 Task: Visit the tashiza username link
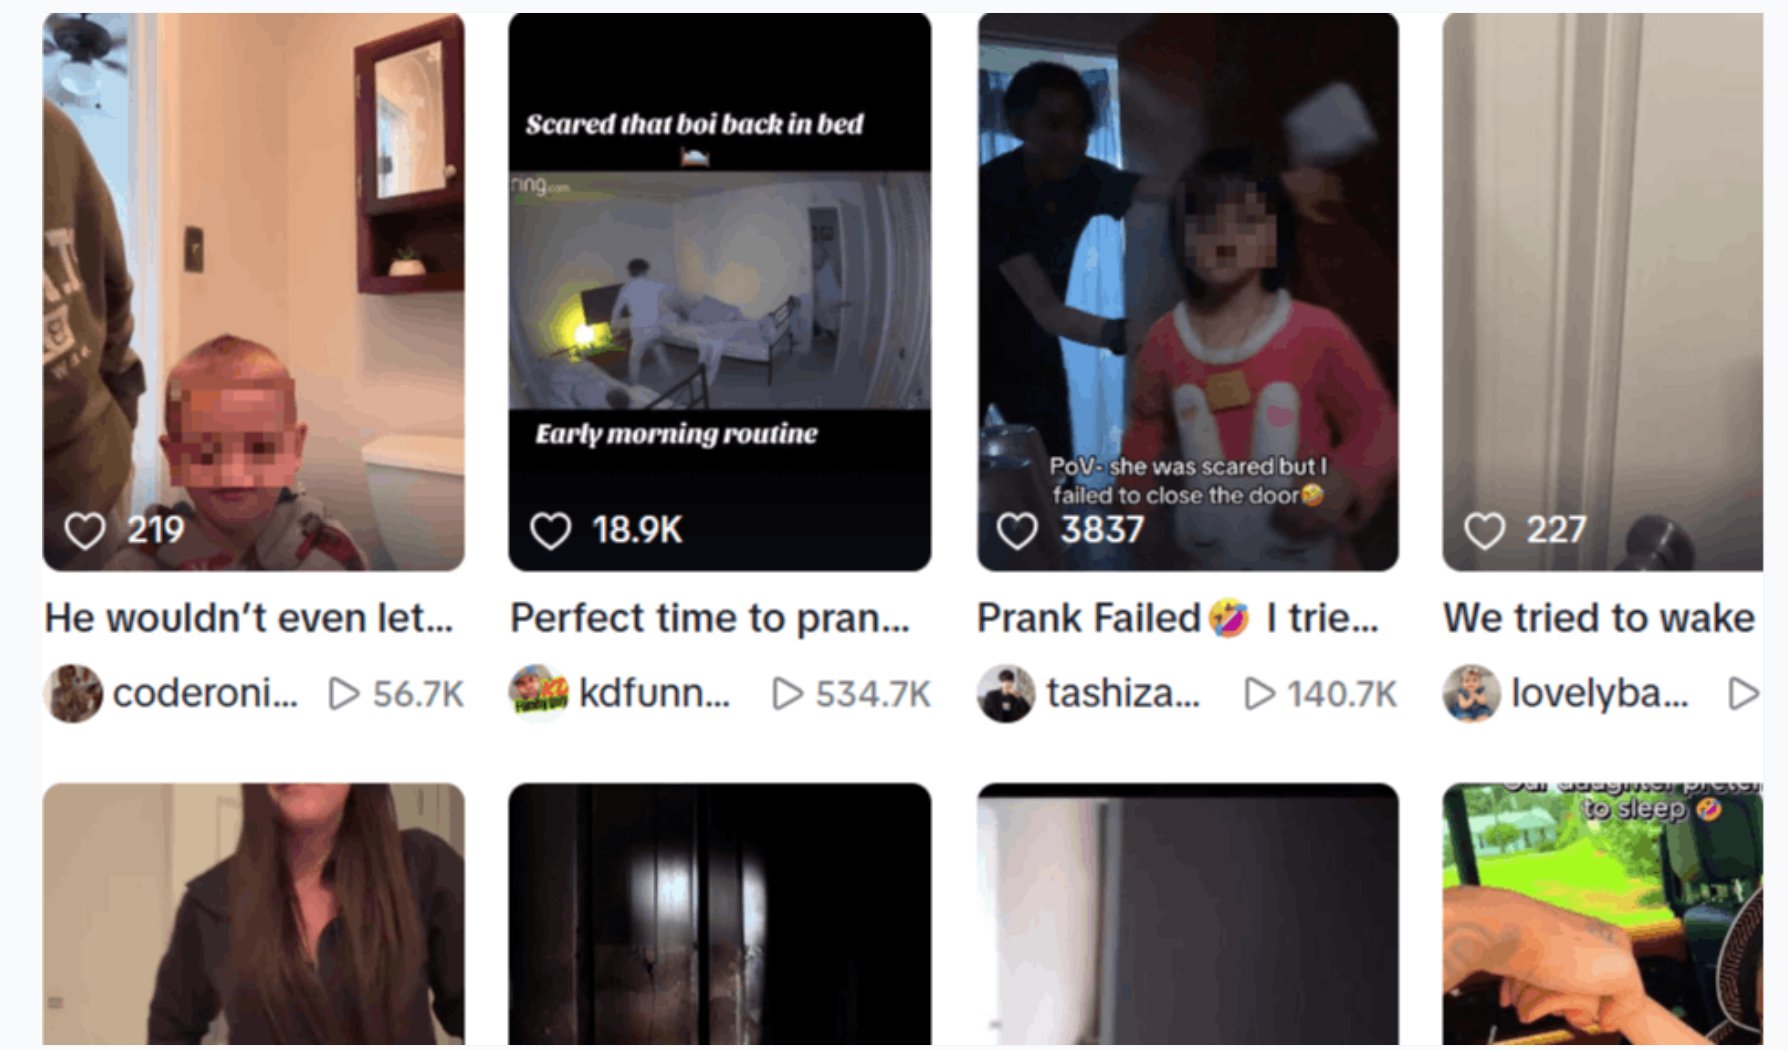click(1123, 693)
